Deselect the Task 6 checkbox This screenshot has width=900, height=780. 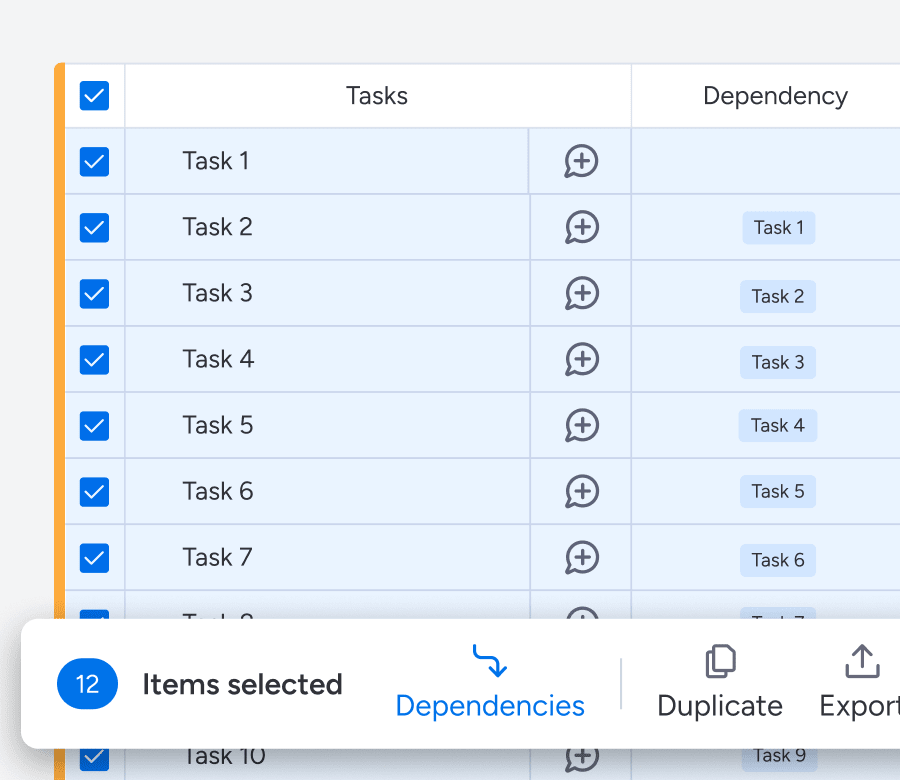(94, 491)
